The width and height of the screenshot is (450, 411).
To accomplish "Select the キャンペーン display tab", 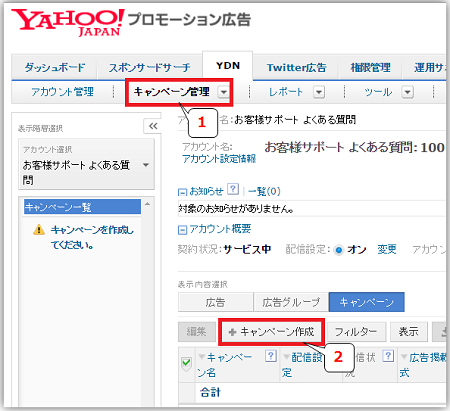I will (367, 302).
